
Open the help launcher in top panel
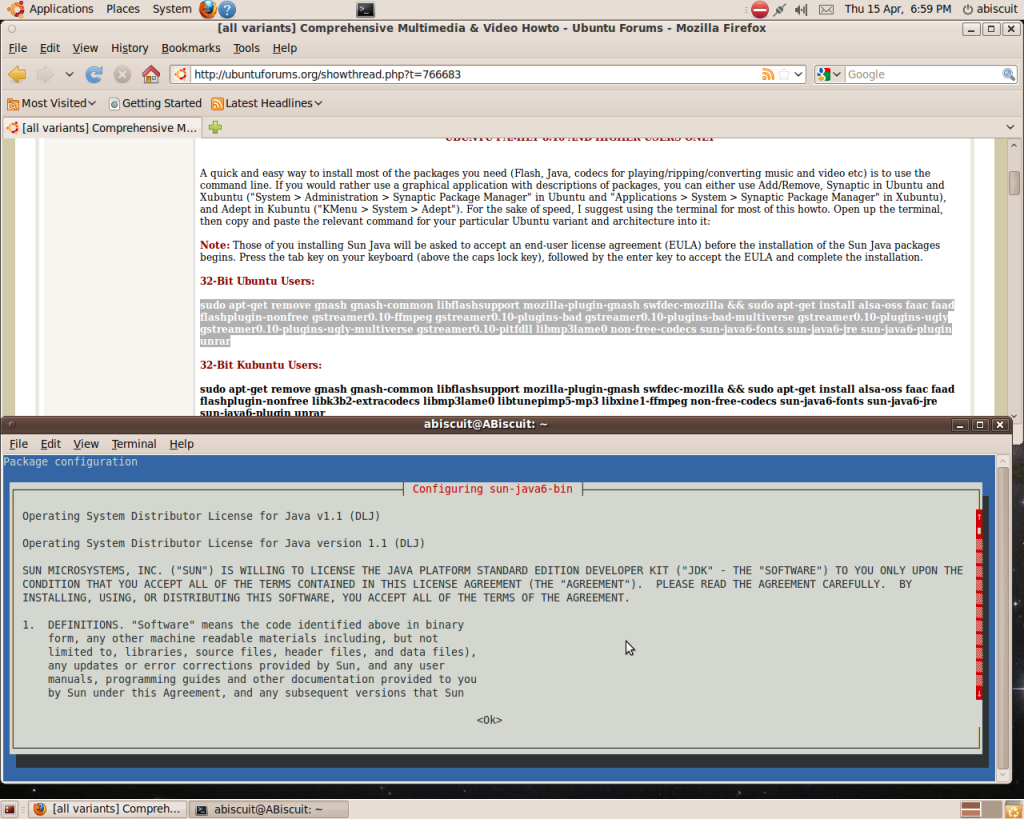click(x=227, y=9)
